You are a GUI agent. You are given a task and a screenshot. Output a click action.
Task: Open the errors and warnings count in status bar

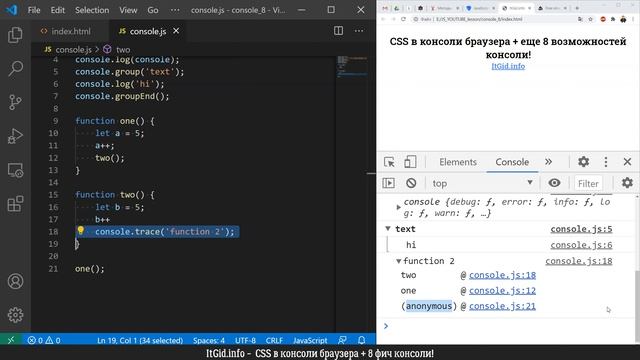click(44, 340)
